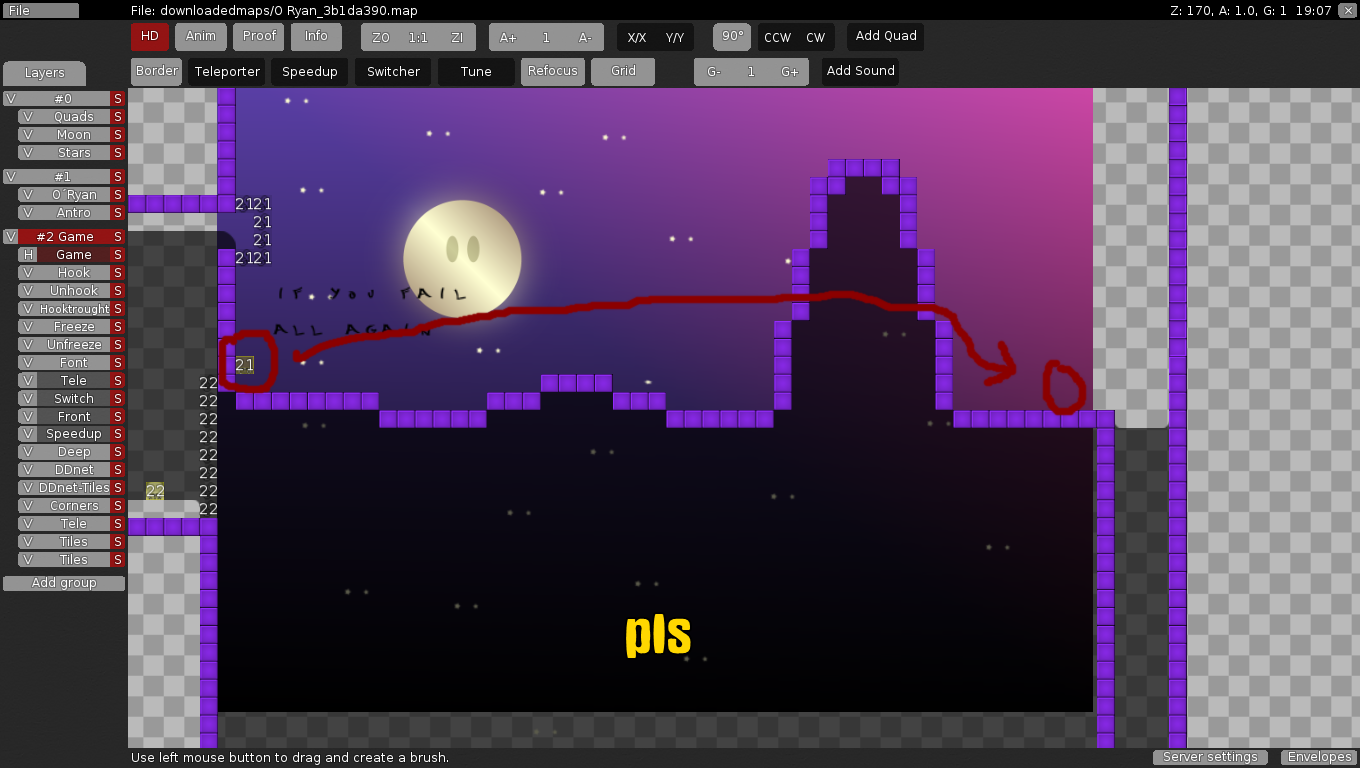
Task: Show the hidden Game layer
Action: coord(28,255)
